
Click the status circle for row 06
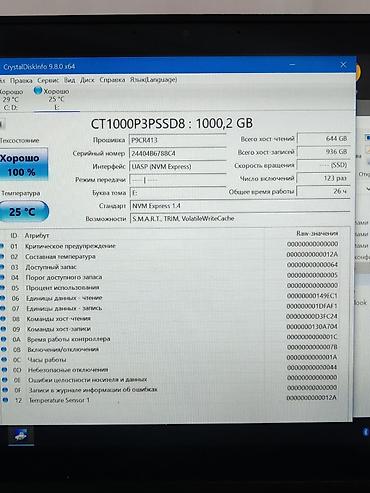(2, 298)
